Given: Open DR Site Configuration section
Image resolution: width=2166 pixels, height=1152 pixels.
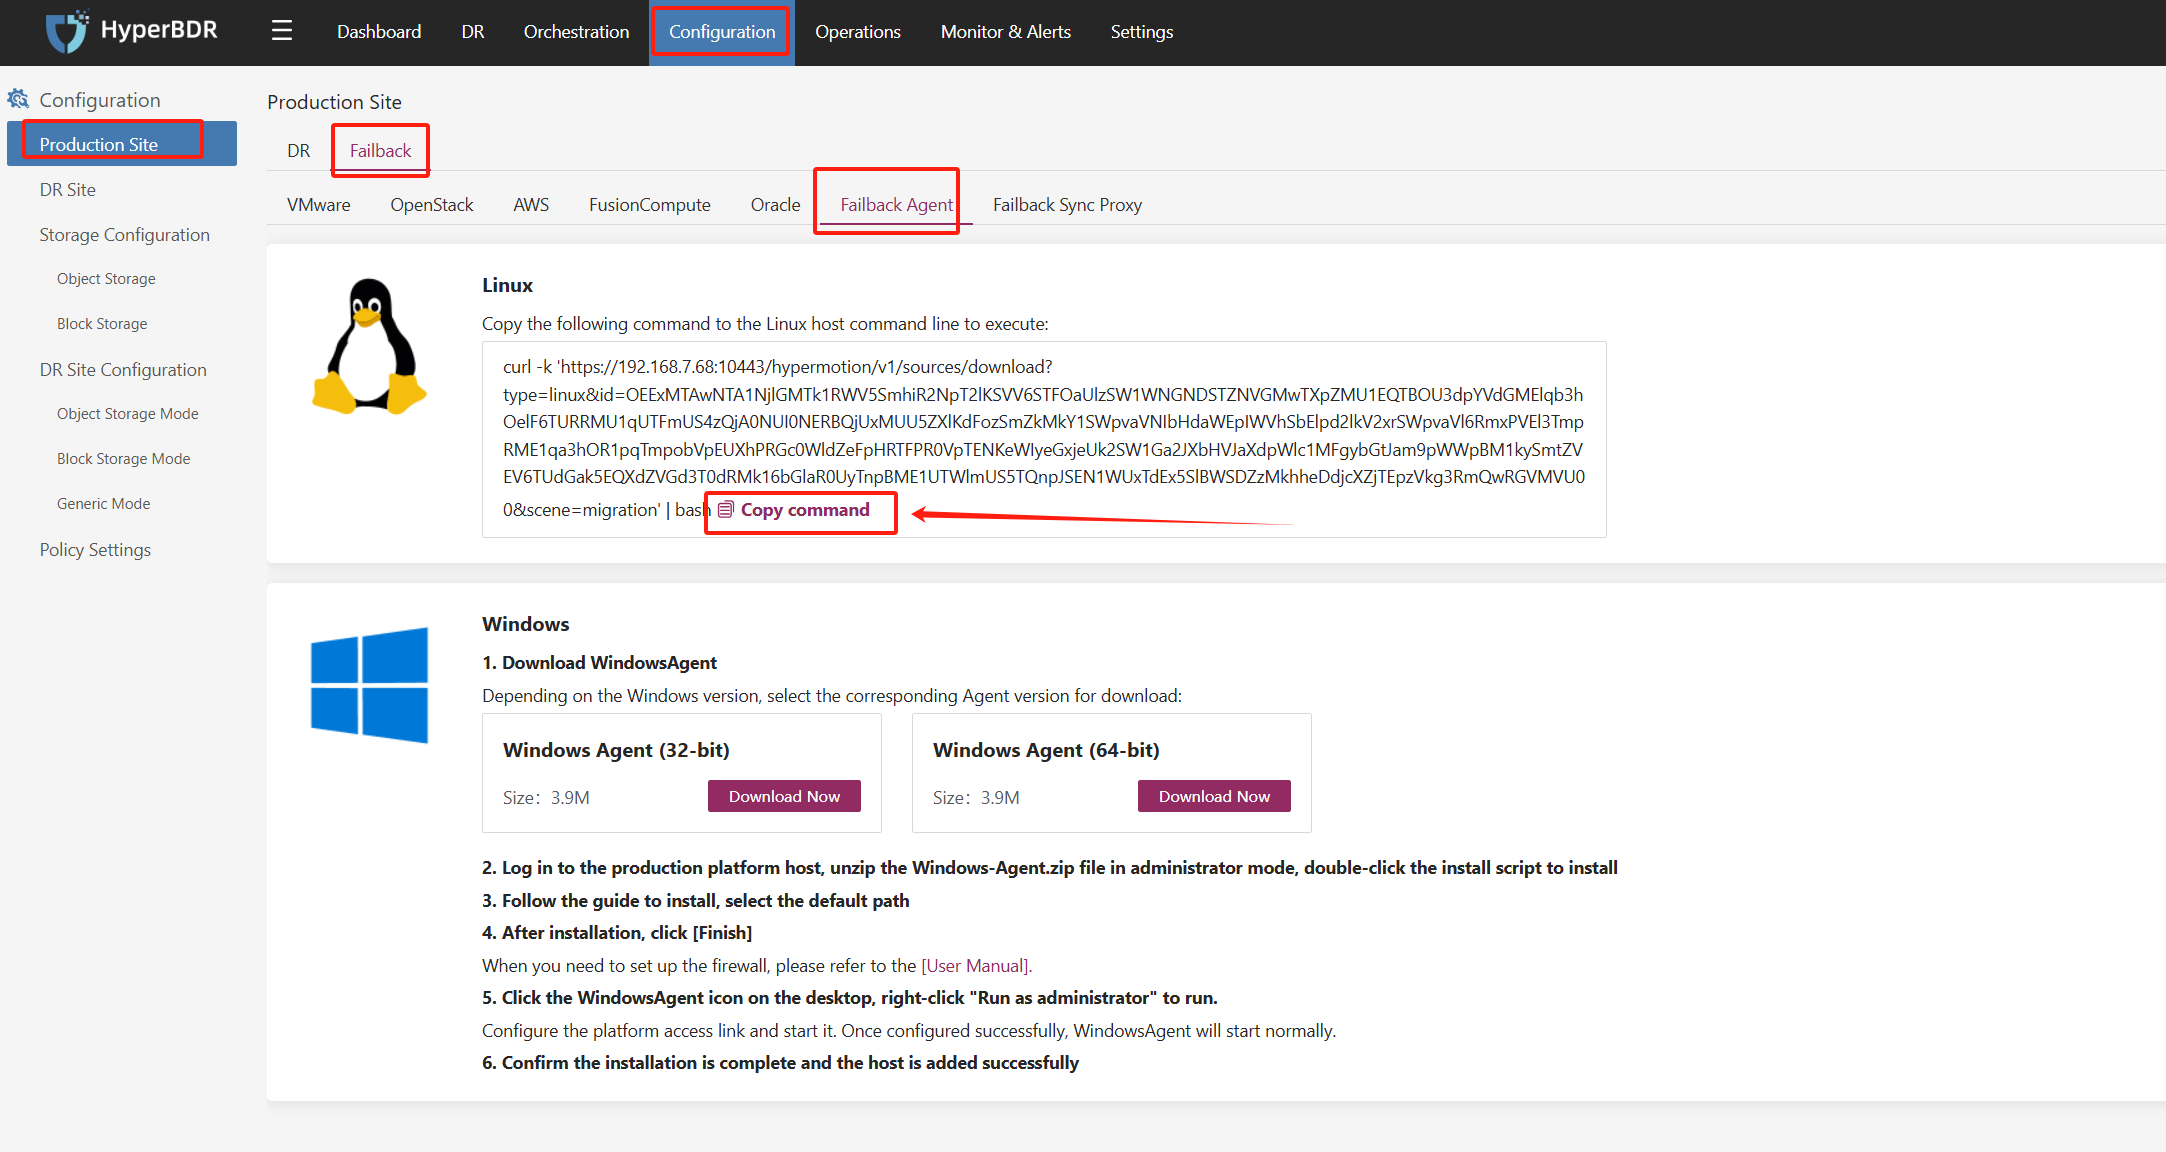Looking at the screenshot, I should (123, 369).
